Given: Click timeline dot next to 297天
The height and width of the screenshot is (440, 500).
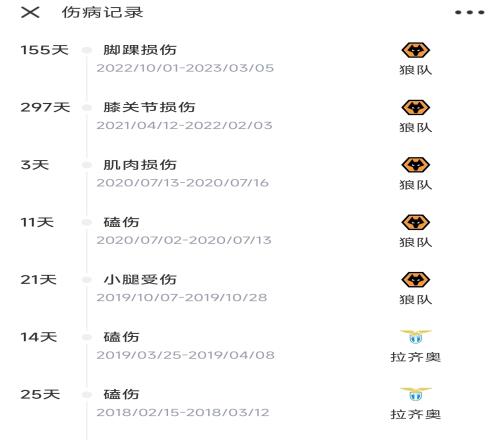Looking at the screenshot, I should [87, 108].
